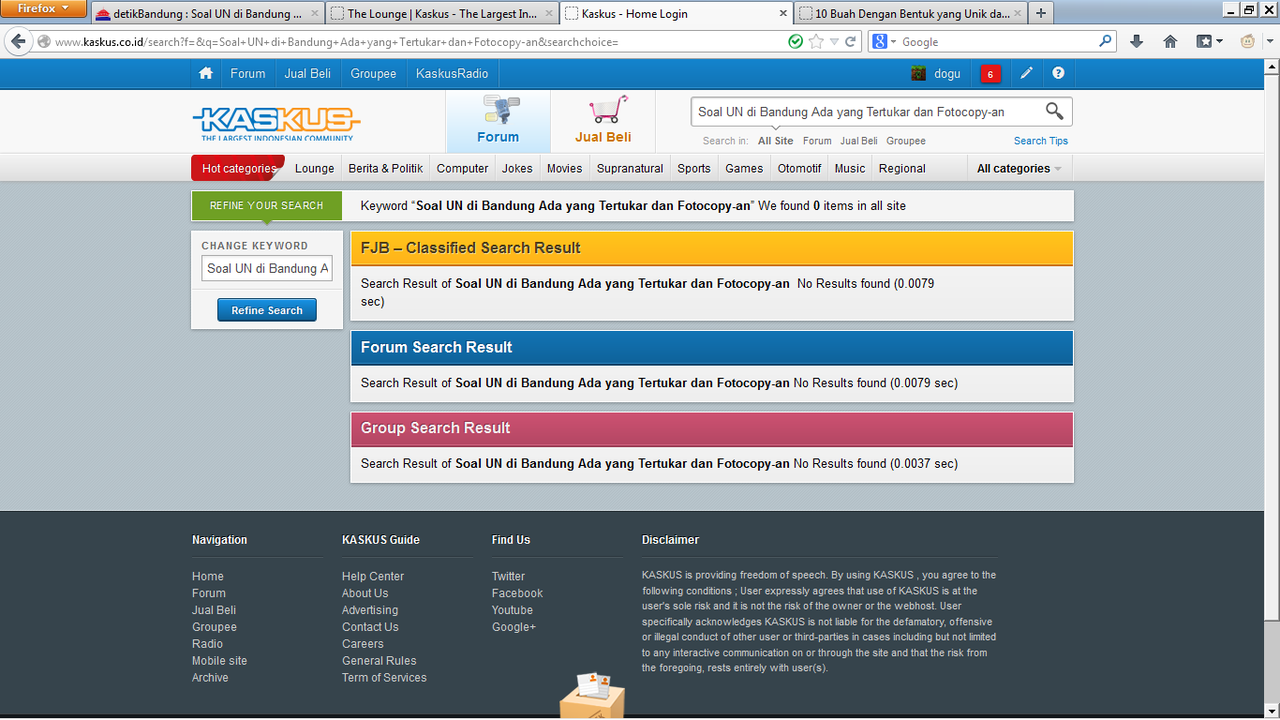
Task: Open Youtube link under Find Us
Action: tap(512, 610)
